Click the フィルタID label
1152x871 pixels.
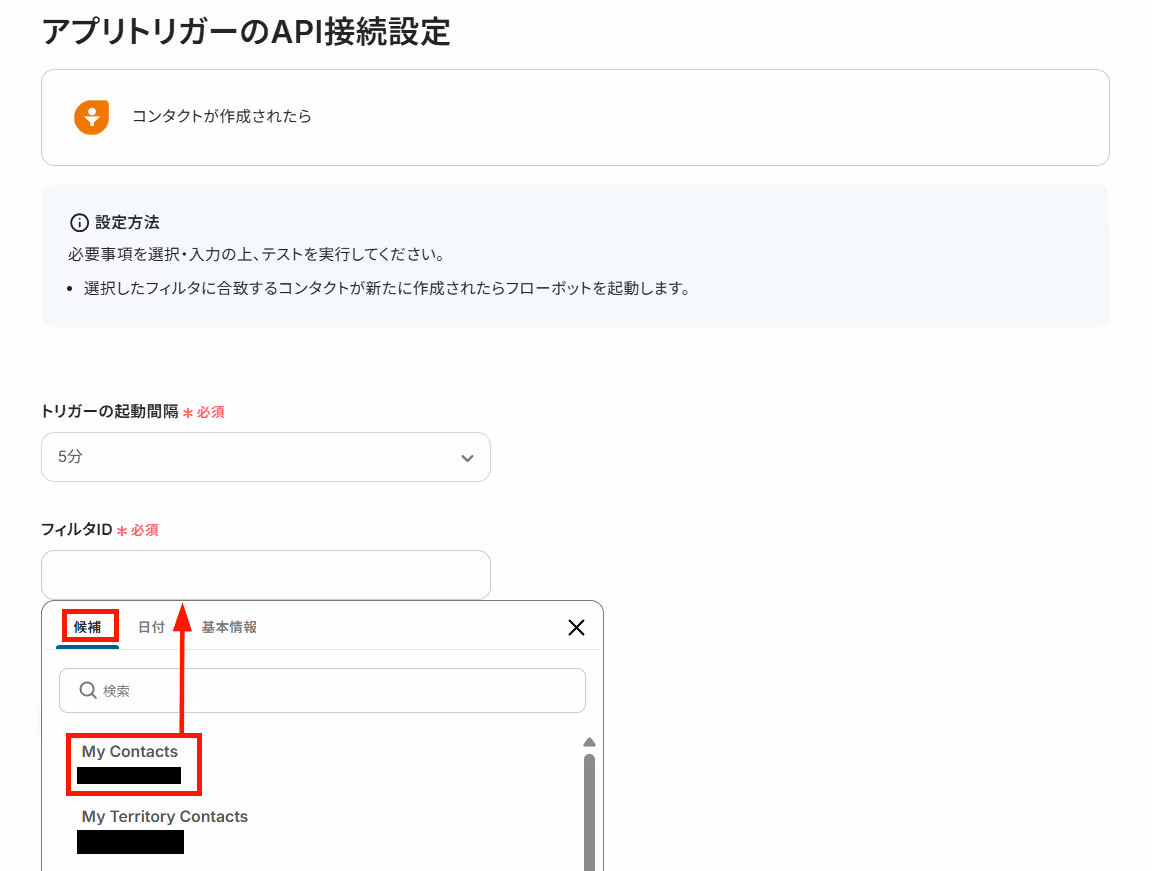coord(76,530)
